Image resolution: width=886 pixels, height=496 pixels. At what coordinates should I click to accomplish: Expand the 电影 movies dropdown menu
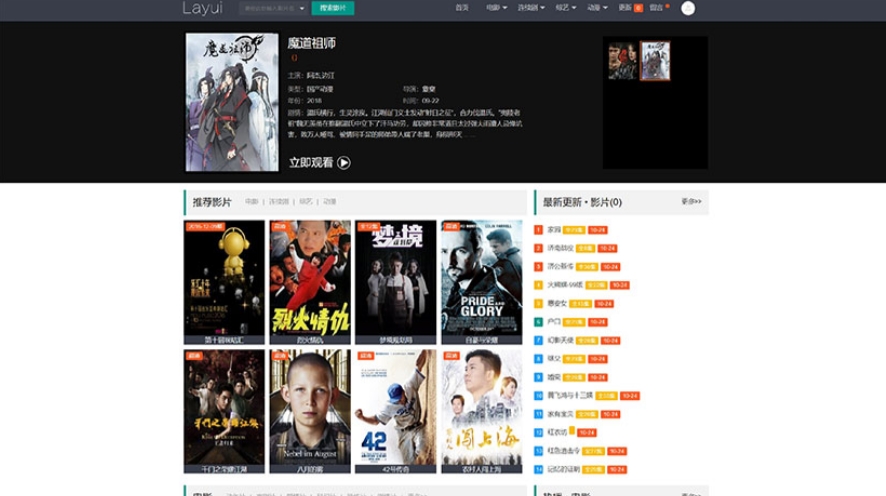coord(496,8)
